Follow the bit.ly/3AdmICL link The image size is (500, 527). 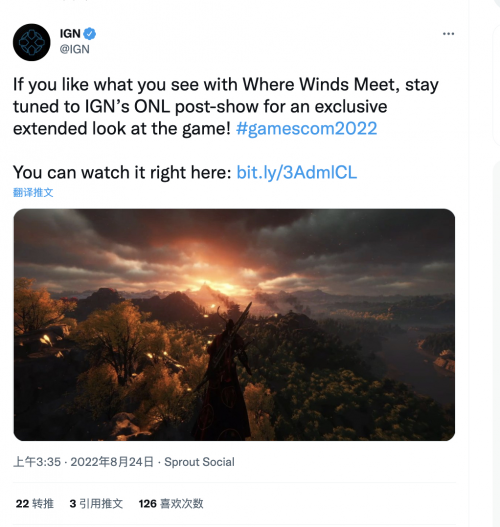(x=296, y=172)
